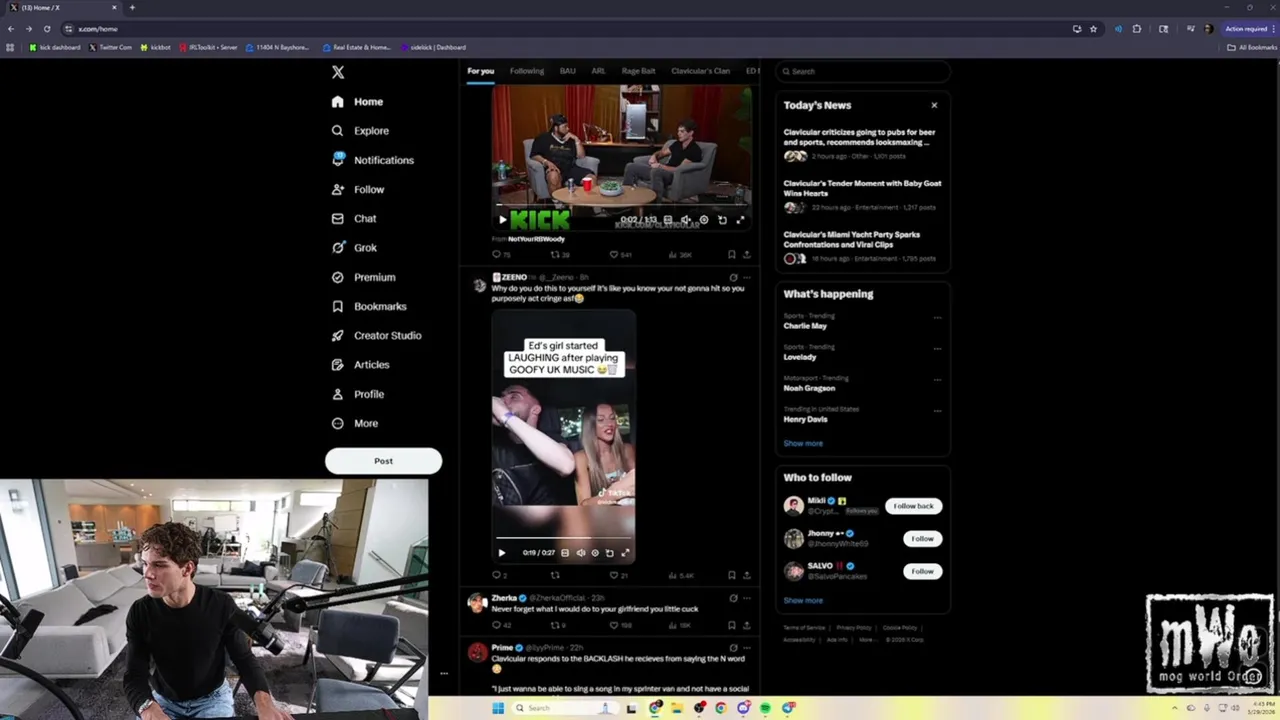This screenshot has height=720, width=1280.
Task: Play the TikTok video at 0:19
Action: click(x=502, y=553)
